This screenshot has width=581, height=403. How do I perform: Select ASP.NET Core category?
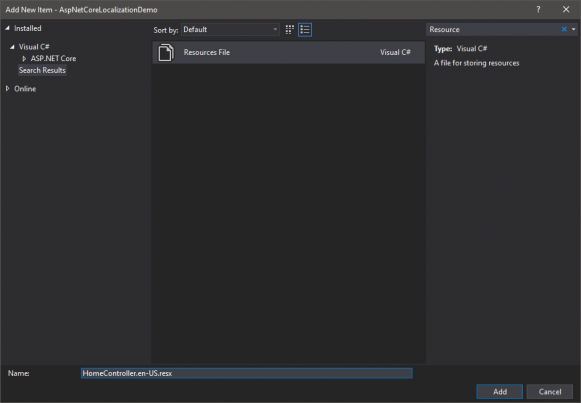click(x=53, y=59)
